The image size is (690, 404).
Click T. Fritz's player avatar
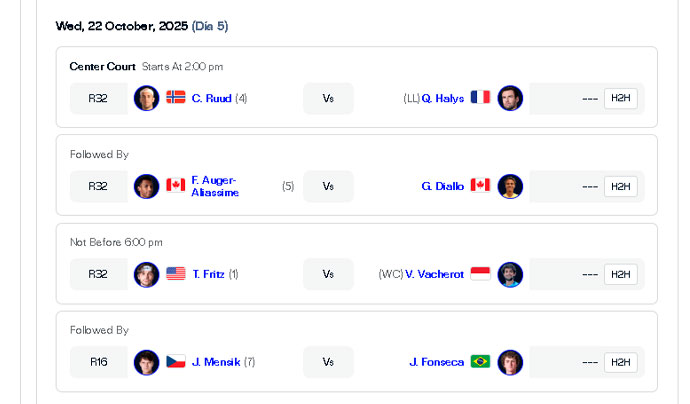click(147, 274)
